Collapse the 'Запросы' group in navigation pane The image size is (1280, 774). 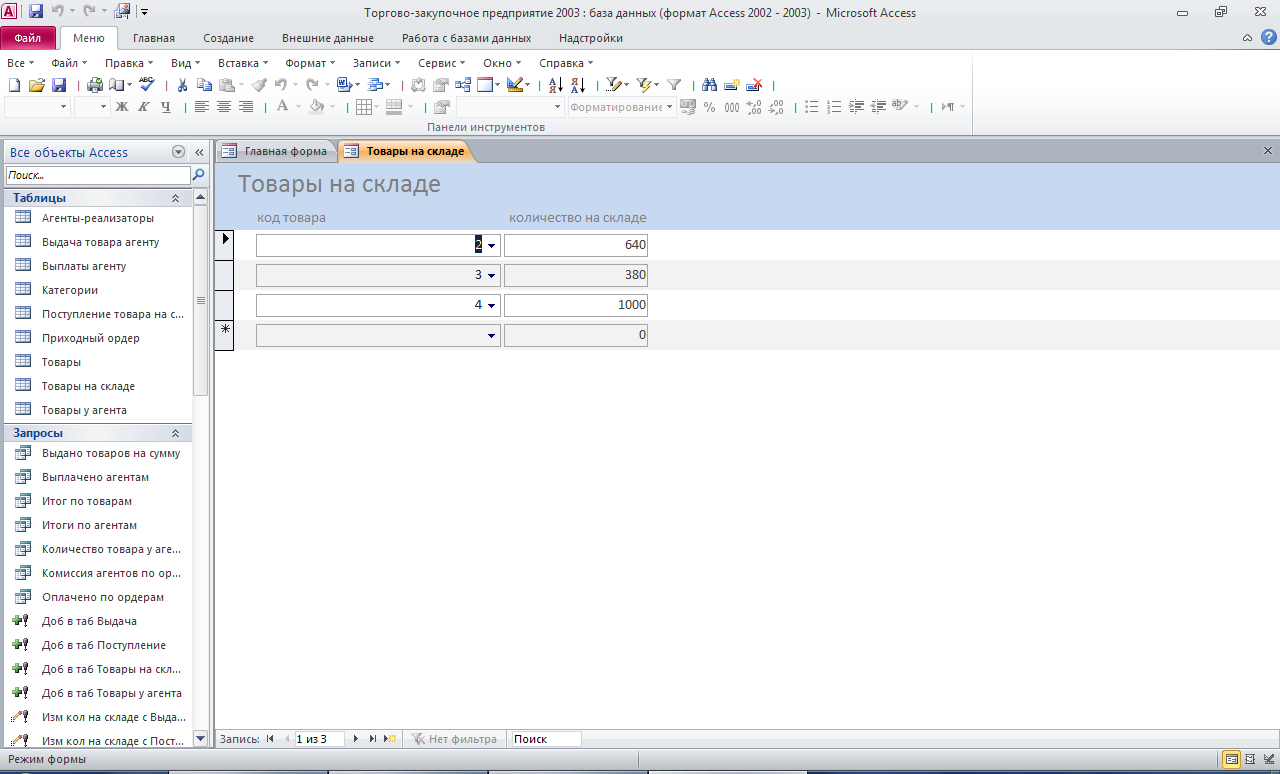click(x=175, y=433)
